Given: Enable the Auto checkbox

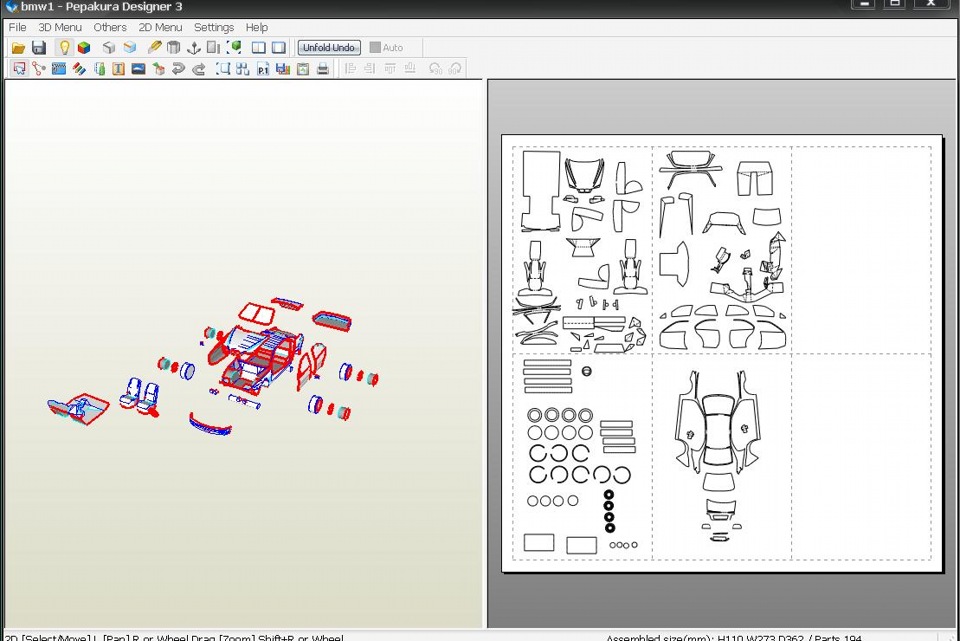Looking at the screenshot, I should (x=375, y=48).
